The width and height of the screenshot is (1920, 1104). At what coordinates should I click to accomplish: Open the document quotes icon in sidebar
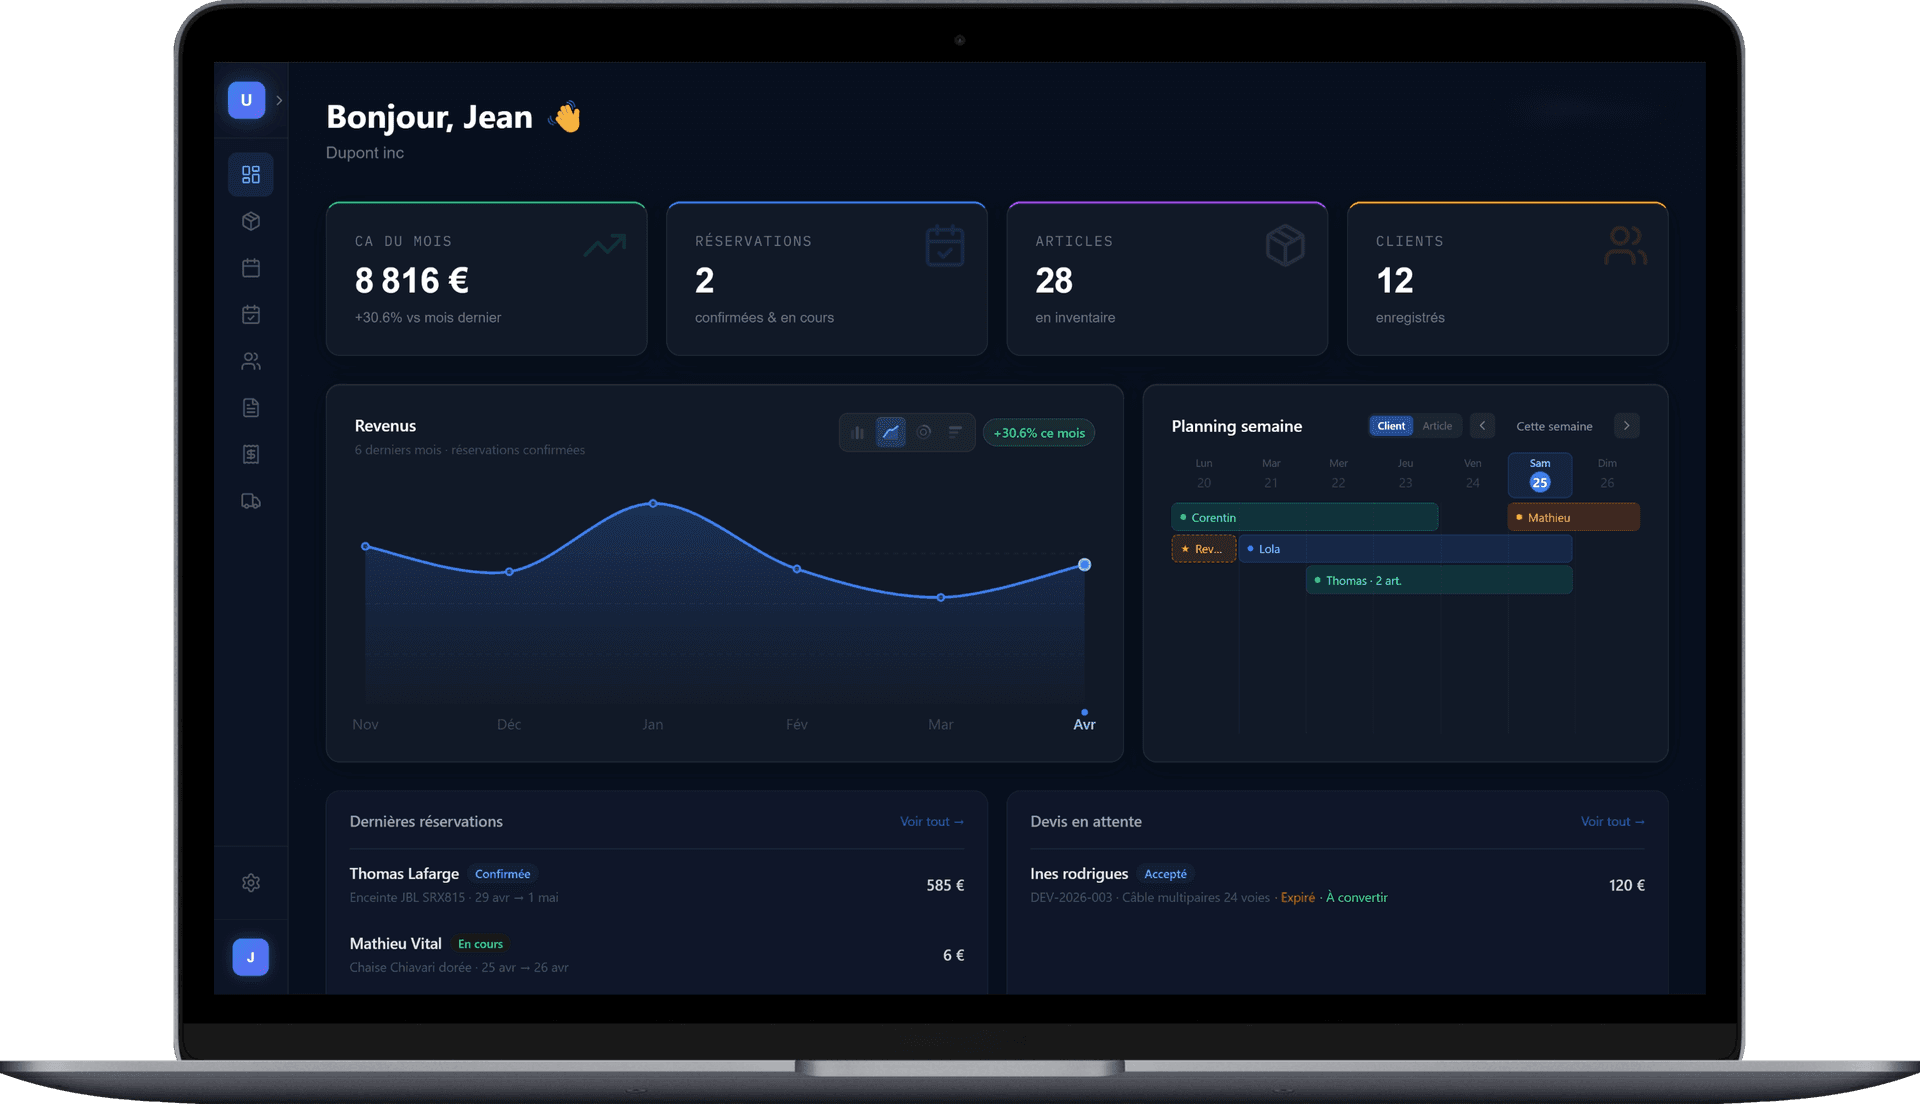[x=251, y=408]
